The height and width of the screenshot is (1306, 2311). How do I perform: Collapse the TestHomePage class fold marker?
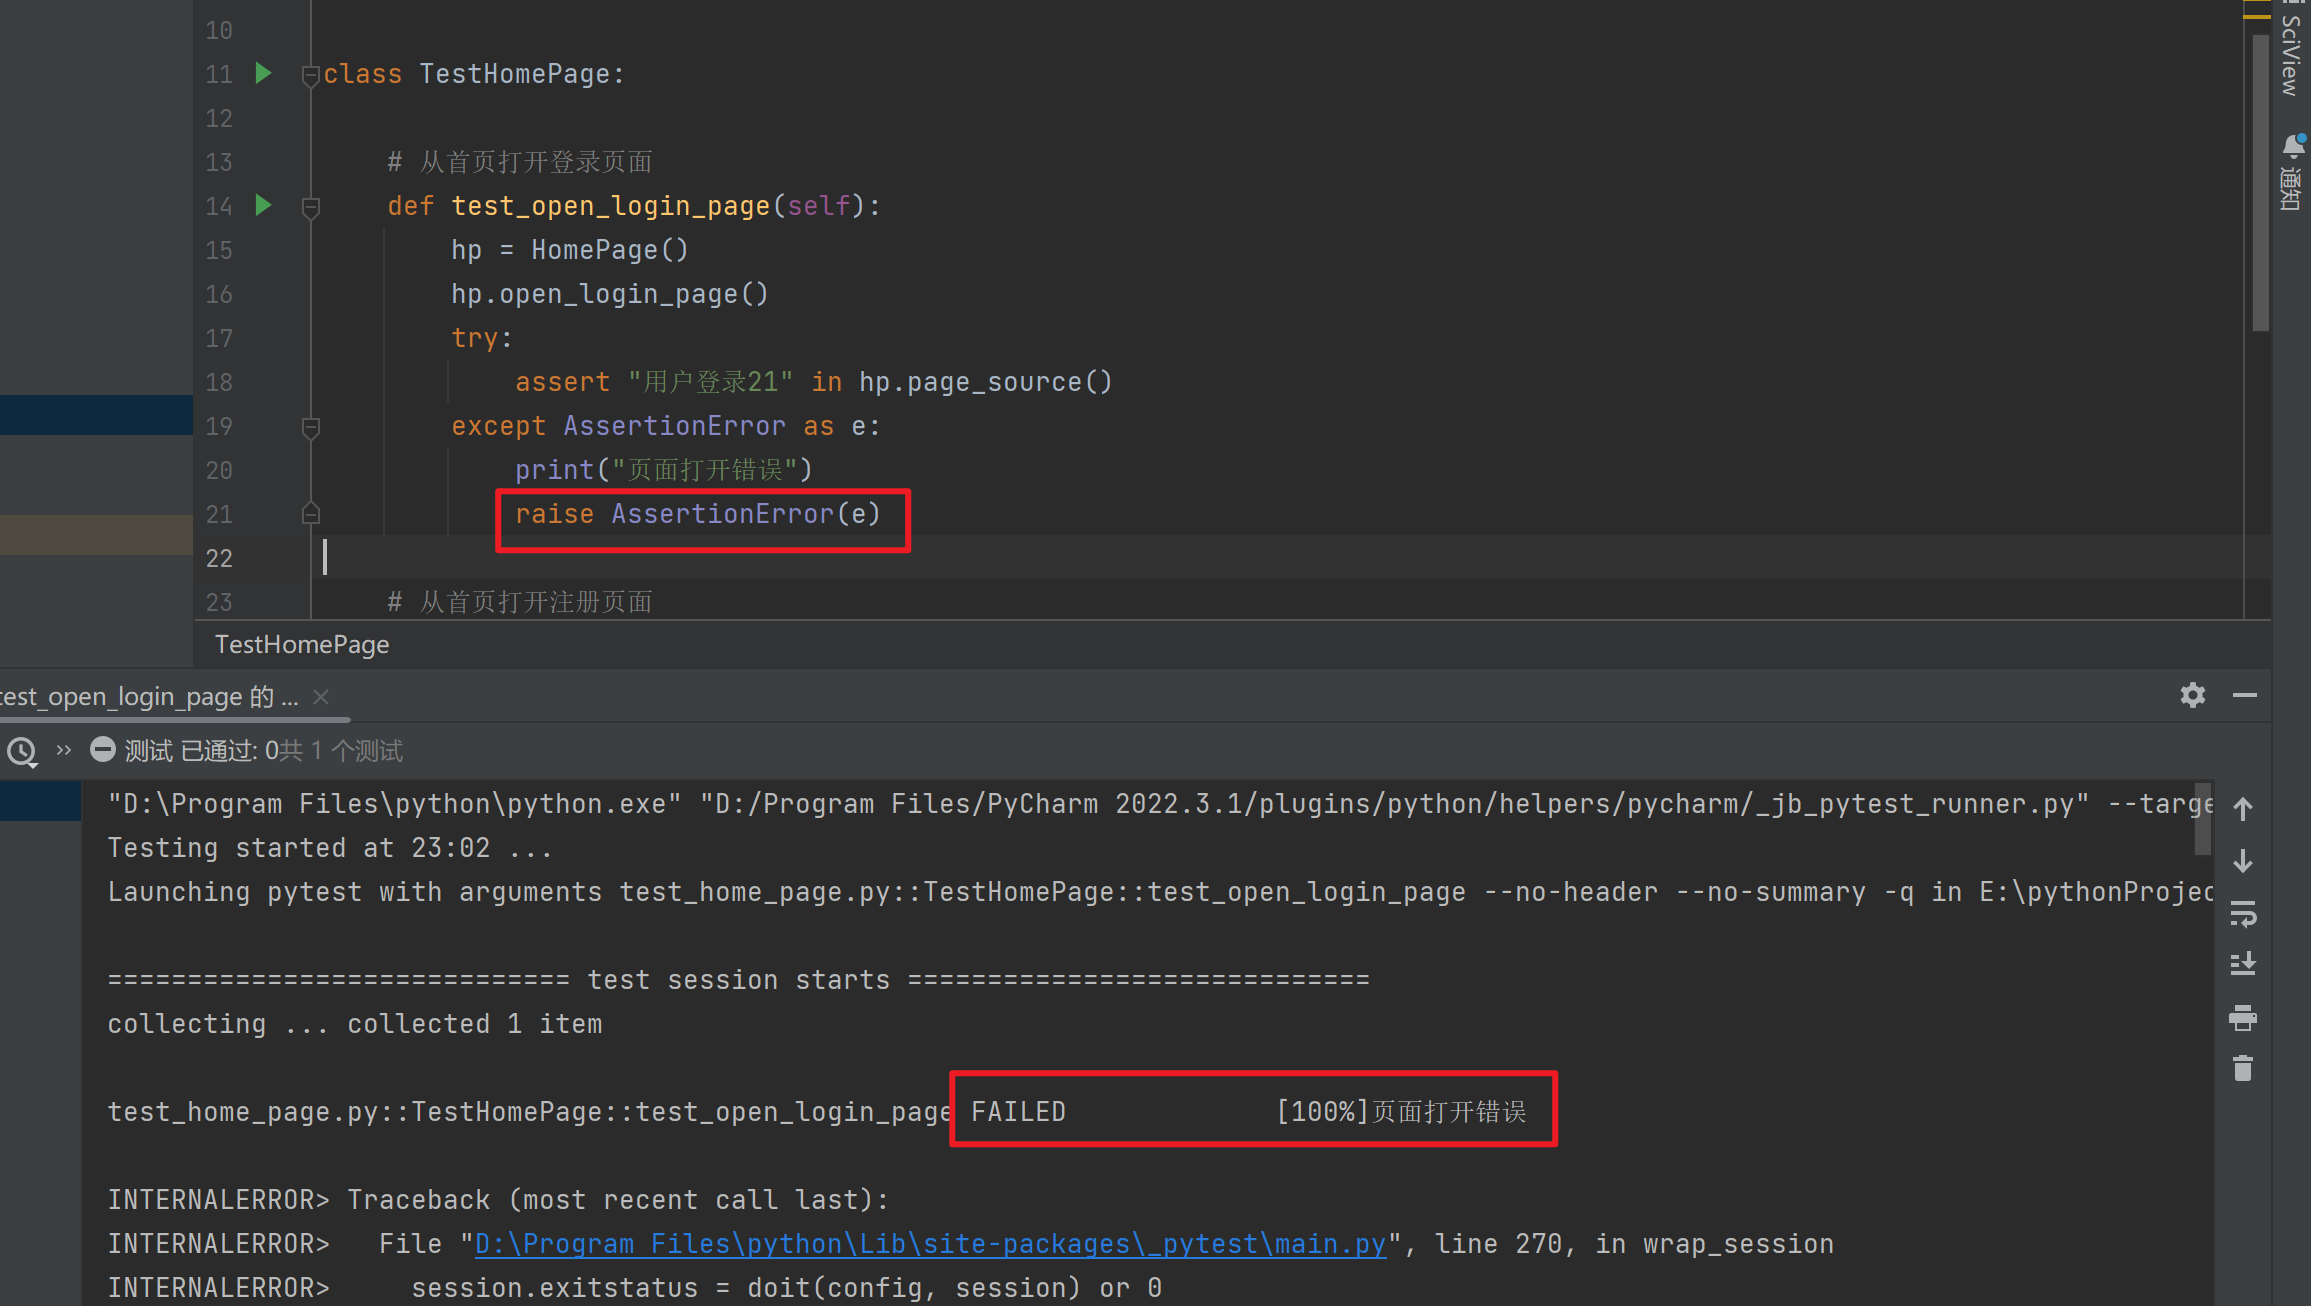pyautogui.click(x=311, y=75)
